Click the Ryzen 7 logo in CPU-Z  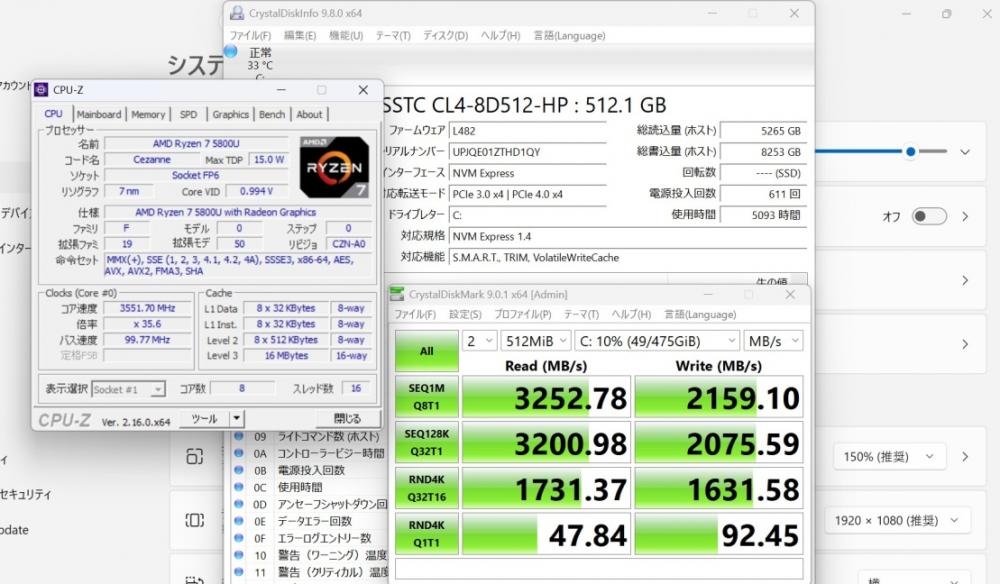334,167
